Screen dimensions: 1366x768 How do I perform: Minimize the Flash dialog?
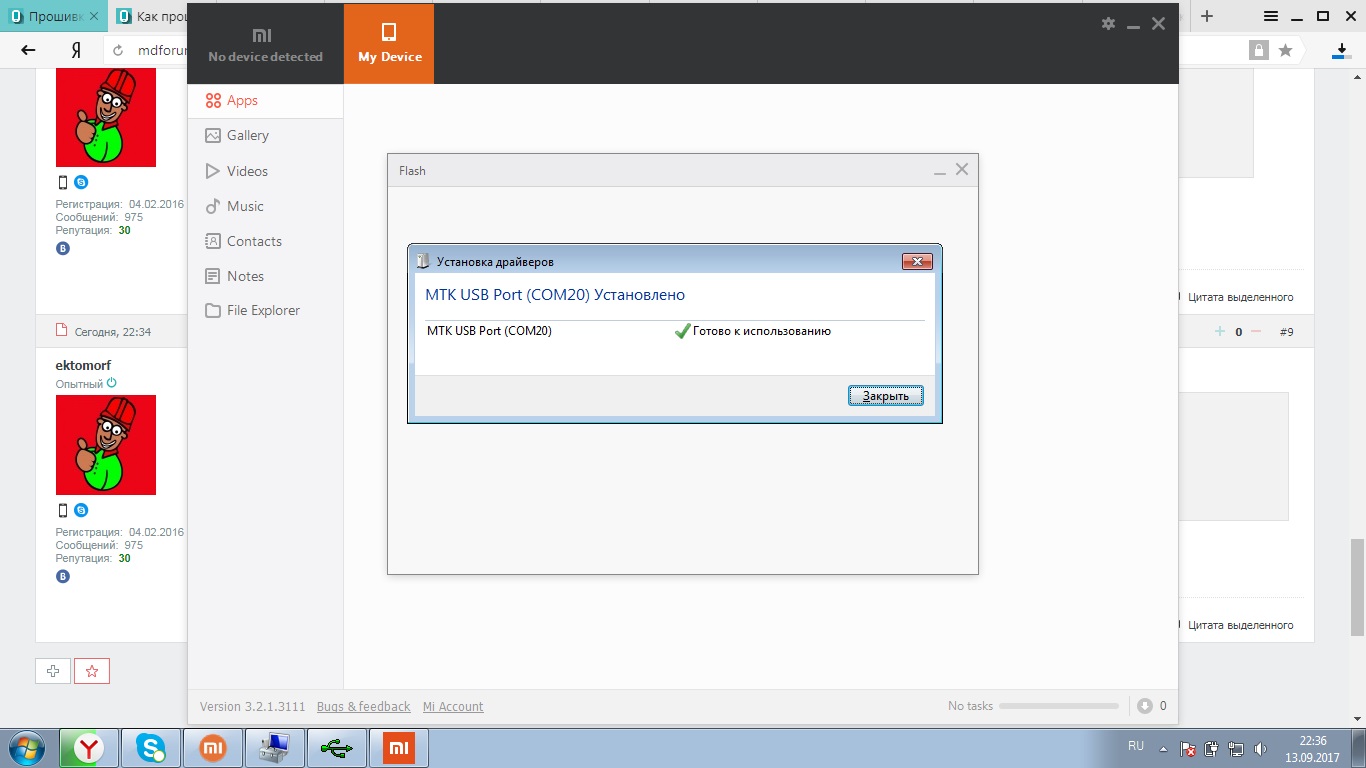[x=940, y=171]
